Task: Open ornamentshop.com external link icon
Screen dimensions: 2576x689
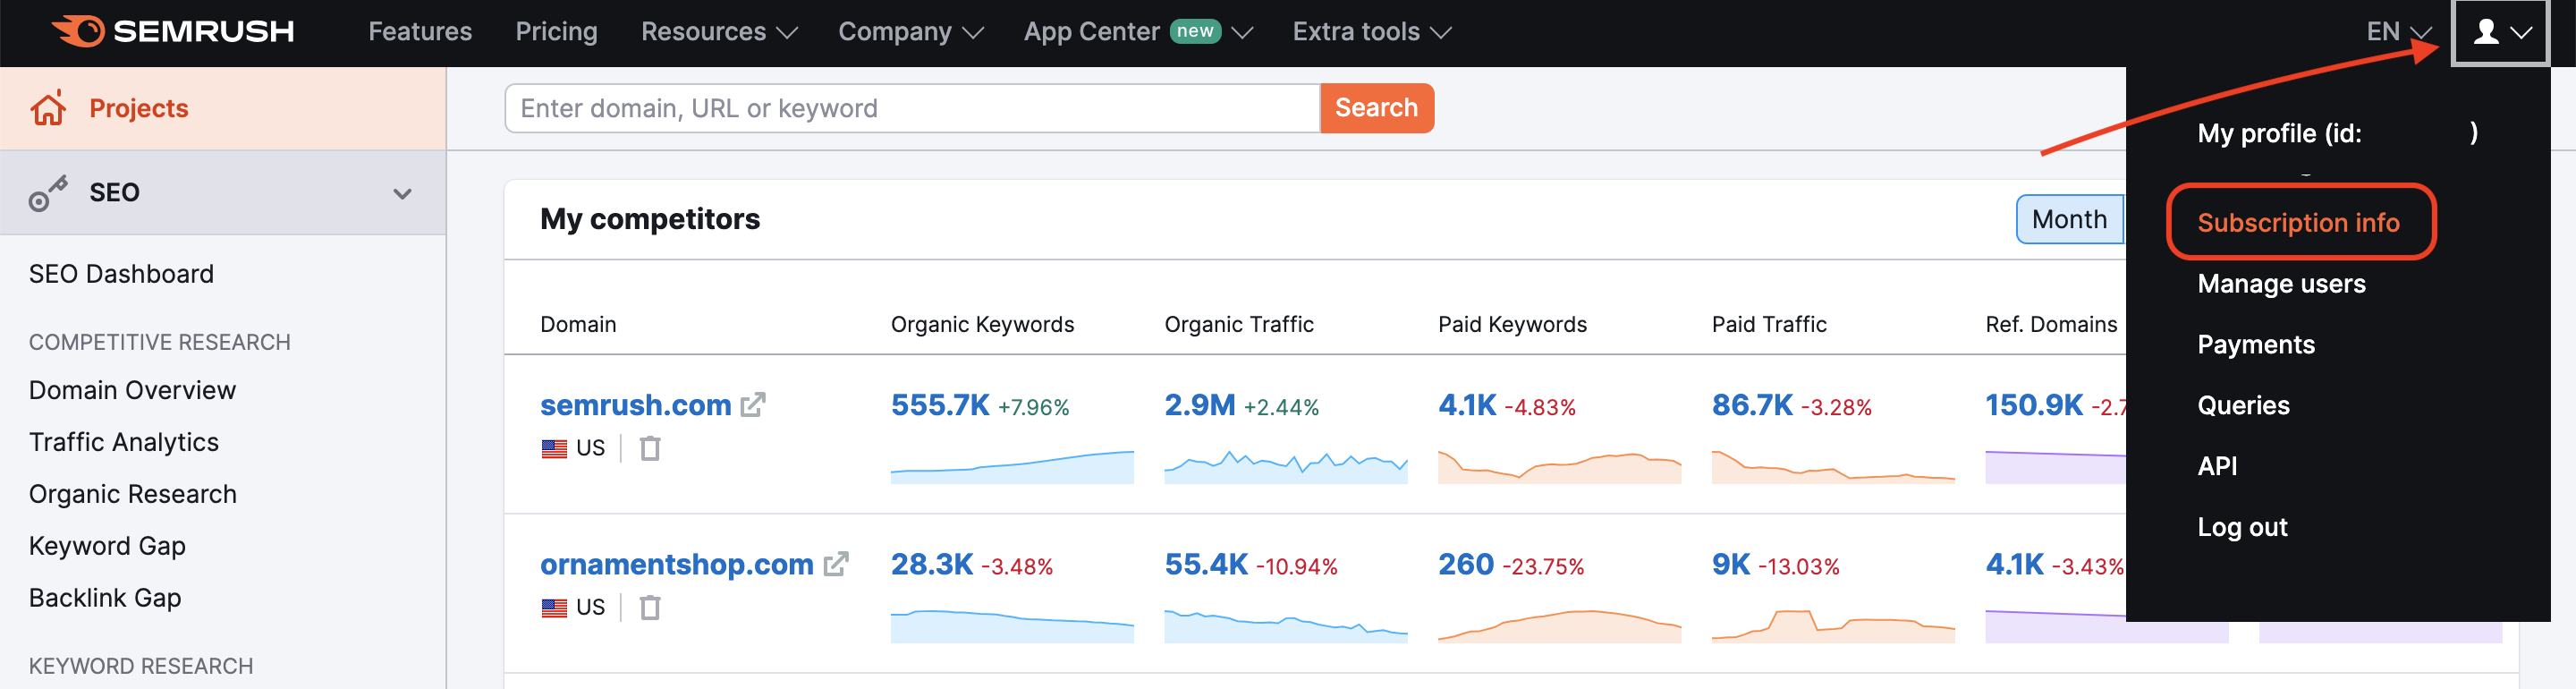Action: pos(836,564)
